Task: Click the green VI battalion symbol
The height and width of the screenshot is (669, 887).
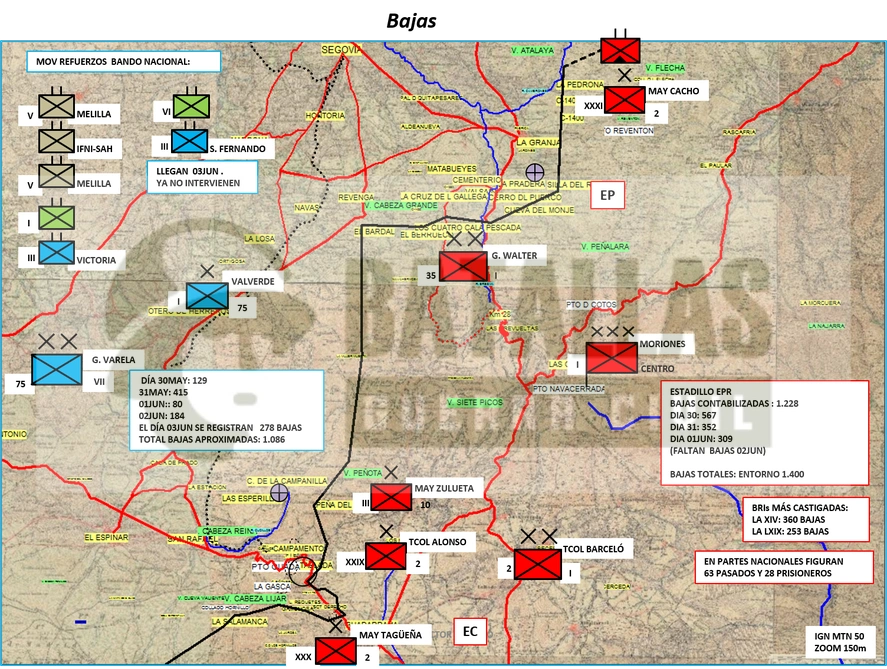Action: [191, 106]
